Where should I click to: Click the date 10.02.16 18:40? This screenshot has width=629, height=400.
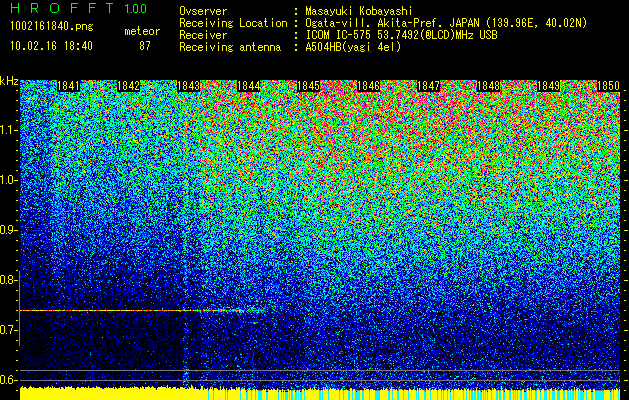[51, 46]
